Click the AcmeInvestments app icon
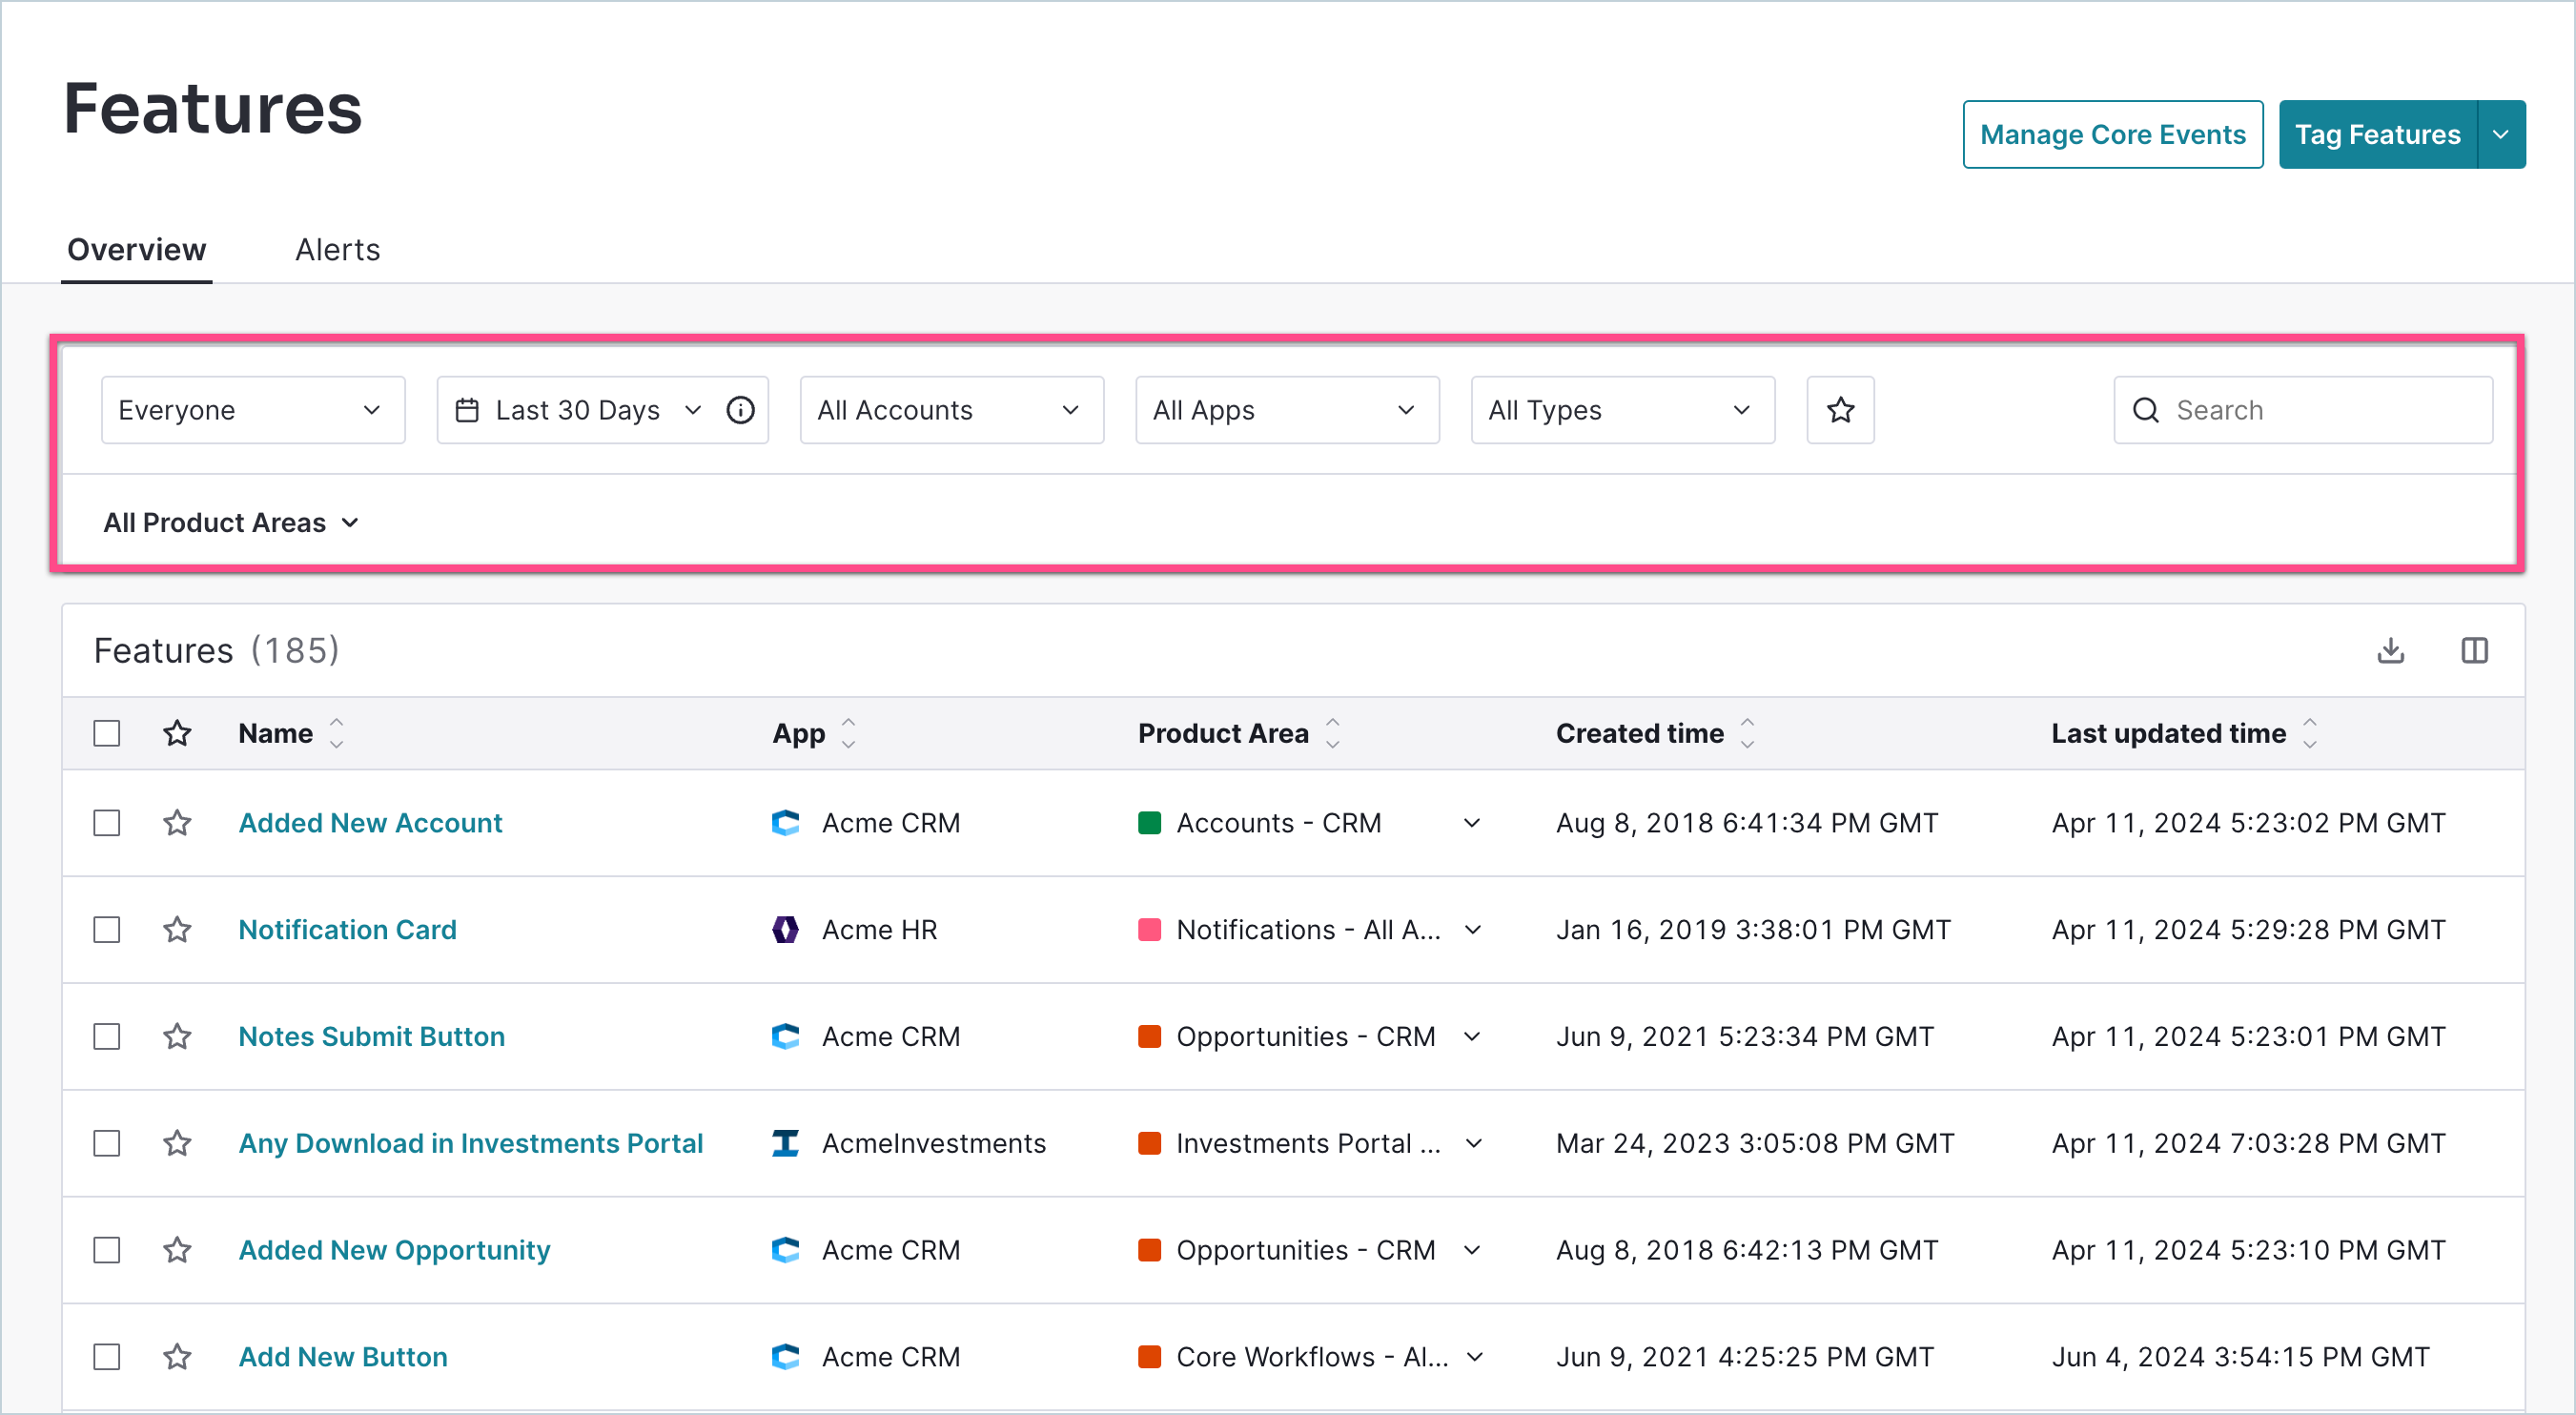Viewport: 2576px width, 1415px height. (786, 1143)
